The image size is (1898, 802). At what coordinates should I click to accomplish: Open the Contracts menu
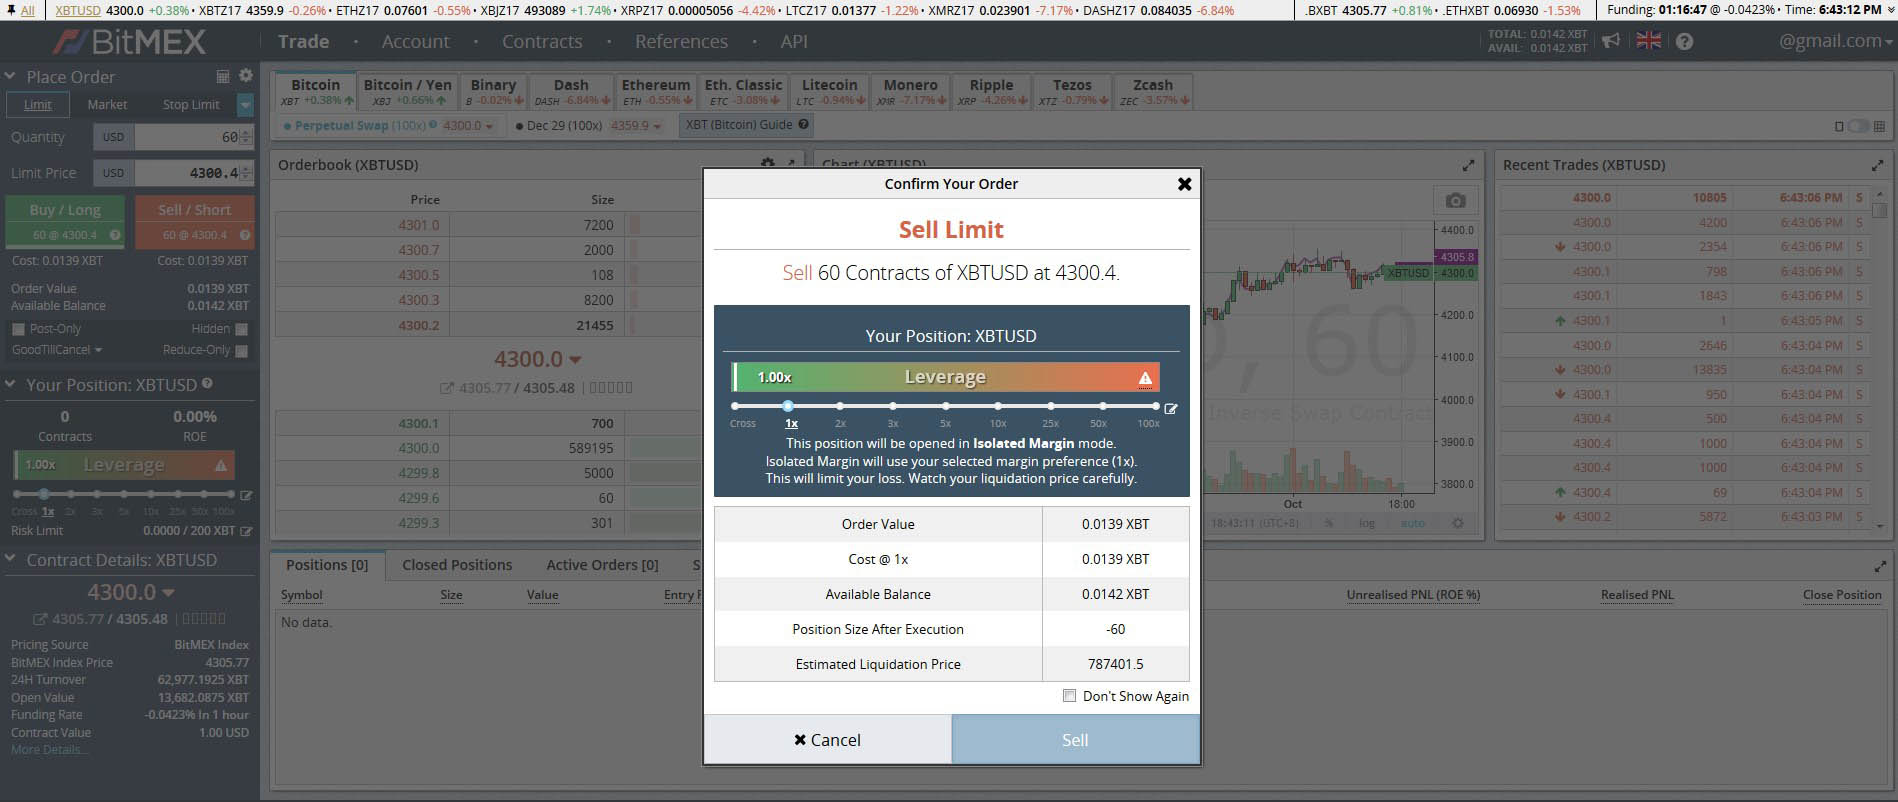[x=542, y=42]
